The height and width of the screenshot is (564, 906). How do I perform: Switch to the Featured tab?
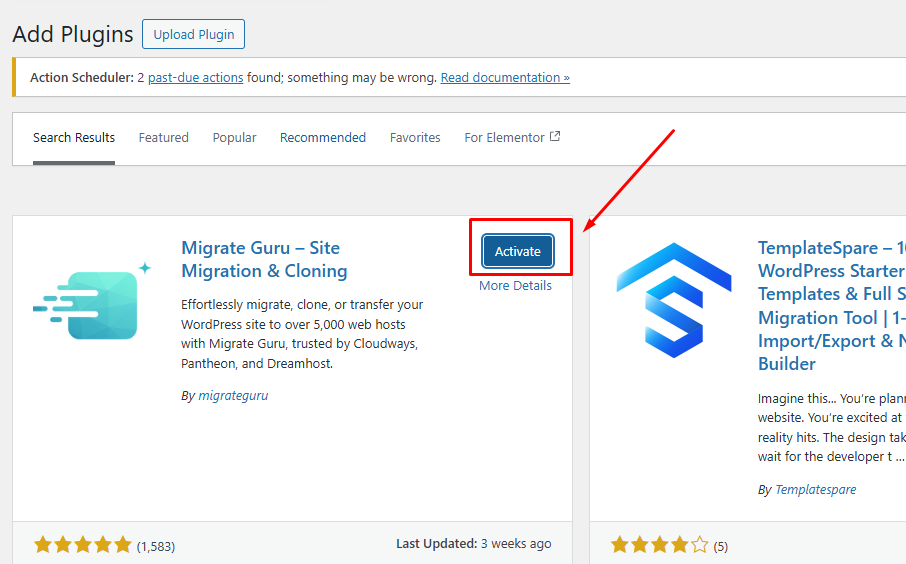[x=164, y=138]
